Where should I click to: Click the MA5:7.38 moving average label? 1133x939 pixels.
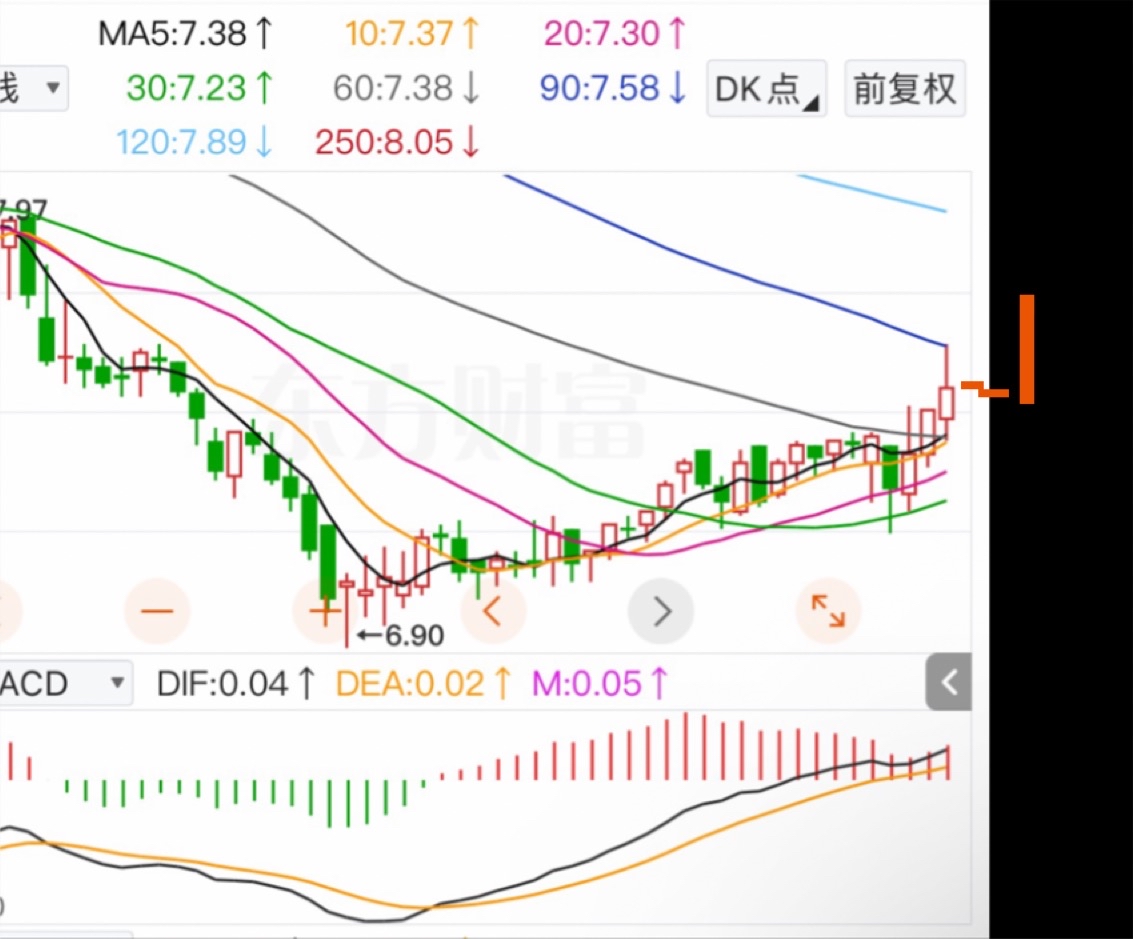[185, 34]
